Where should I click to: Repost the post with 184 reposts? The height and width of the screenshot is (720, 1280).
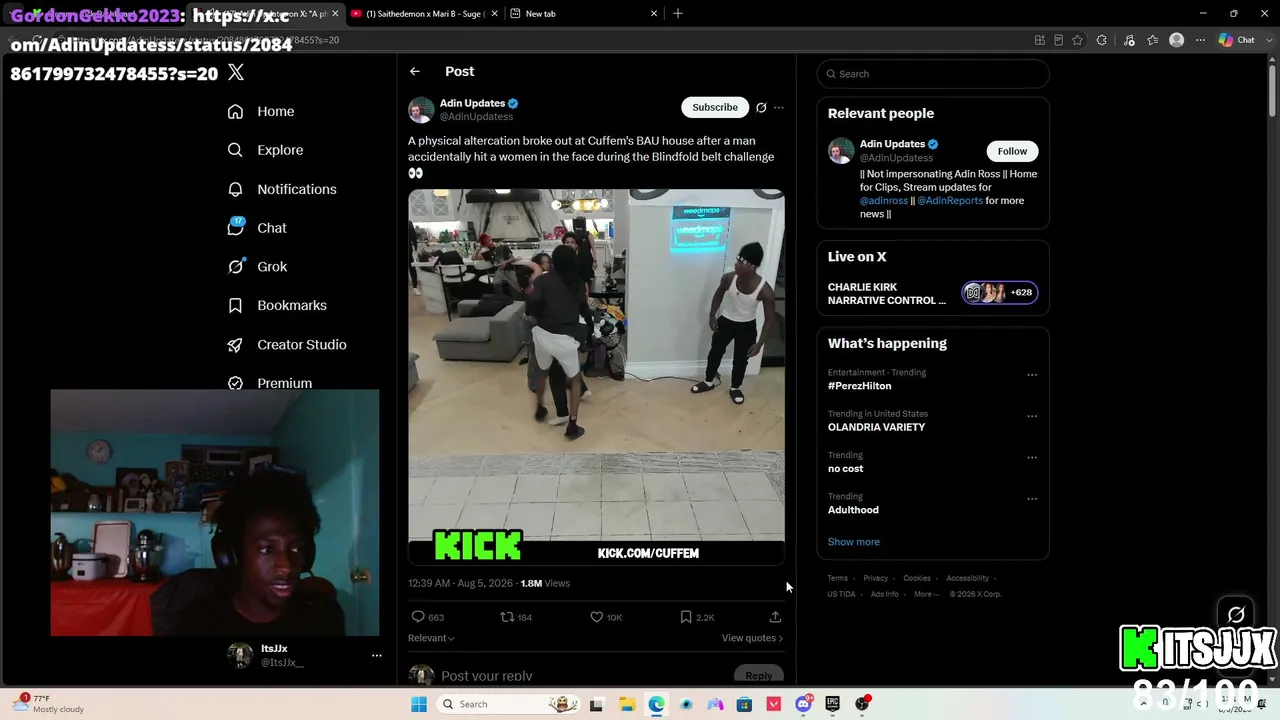[x=516, y=617]
